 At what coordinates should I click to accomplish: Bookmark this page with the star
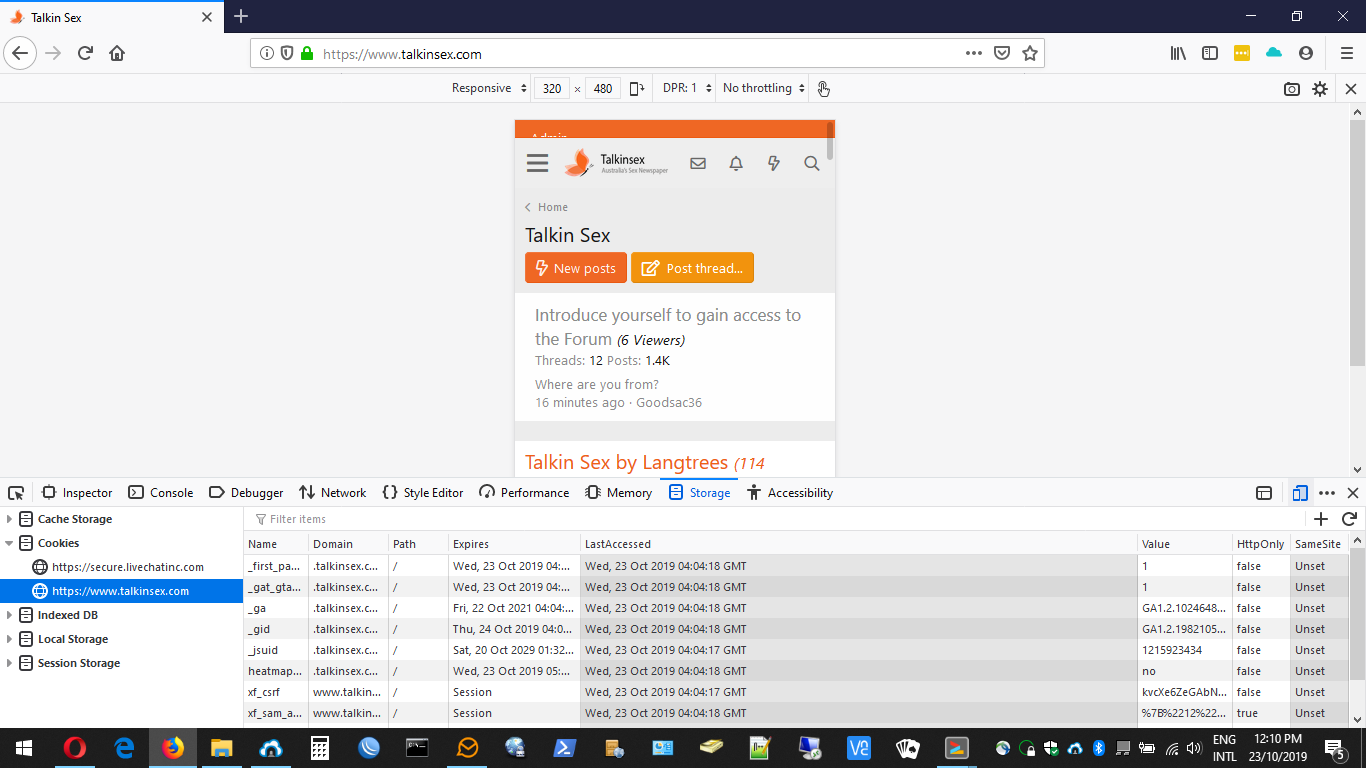(1030, 54)
